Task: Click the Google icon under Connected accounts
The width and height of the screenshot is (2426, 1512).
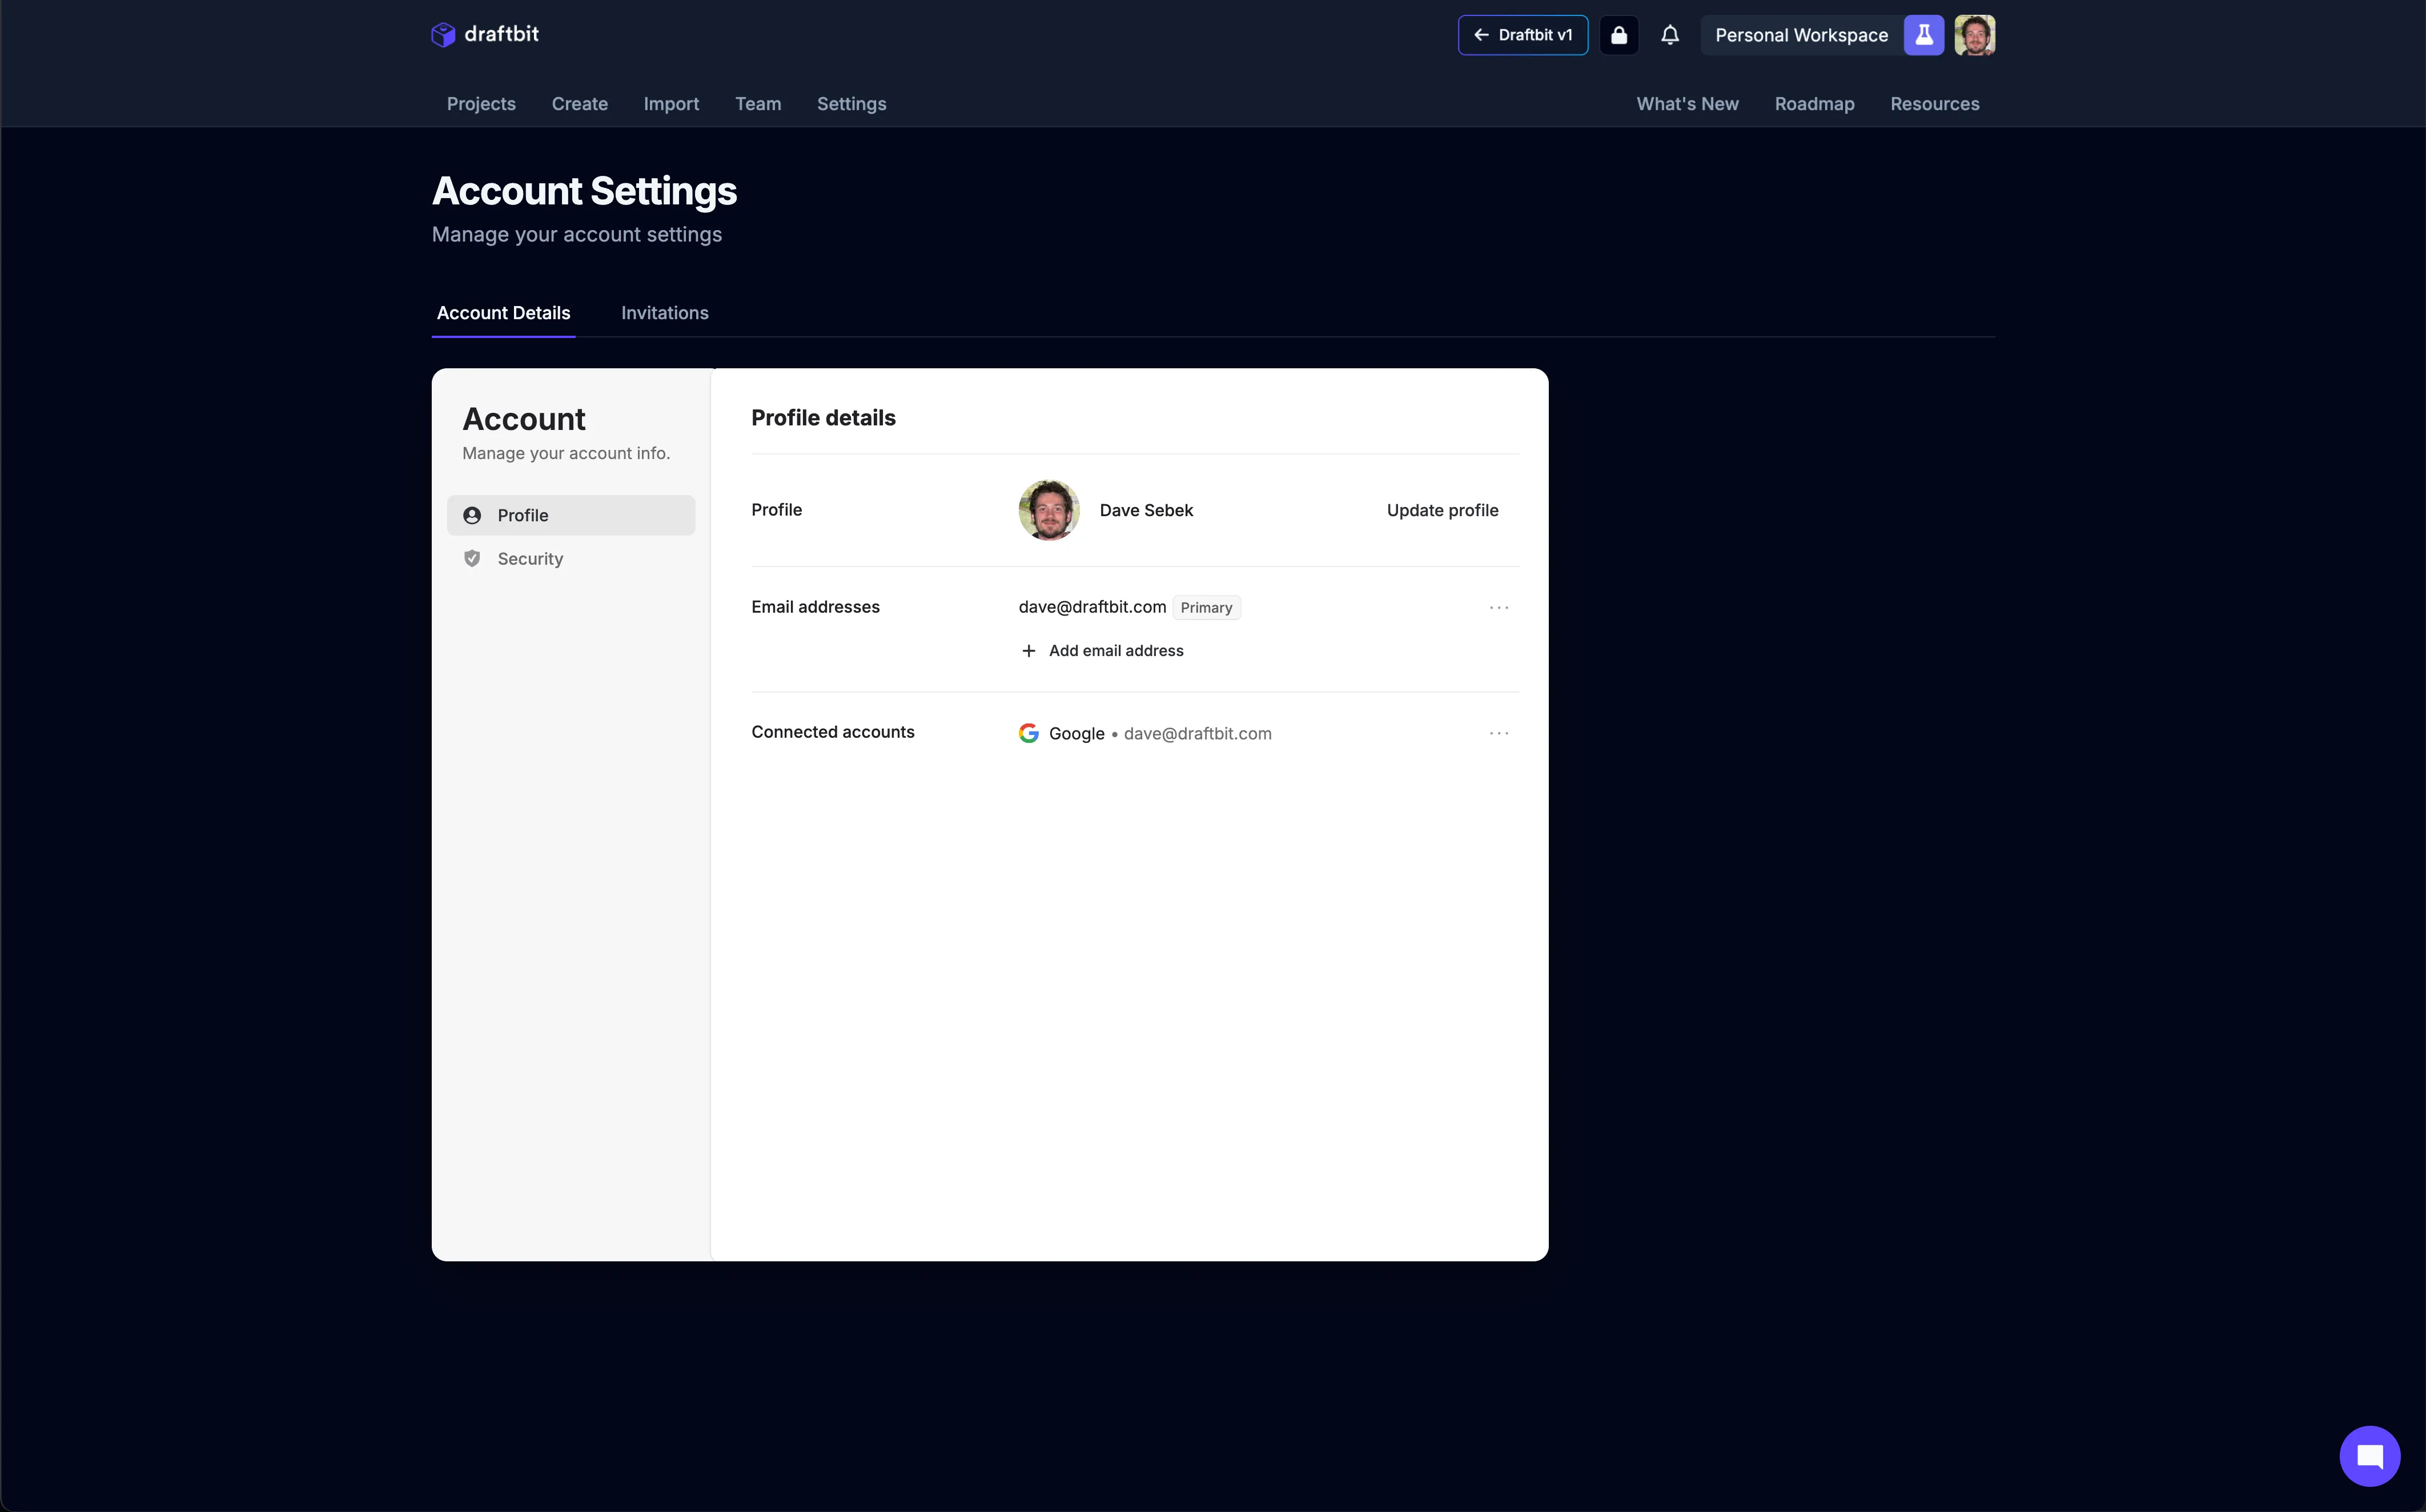Action: coord(1028,732)
